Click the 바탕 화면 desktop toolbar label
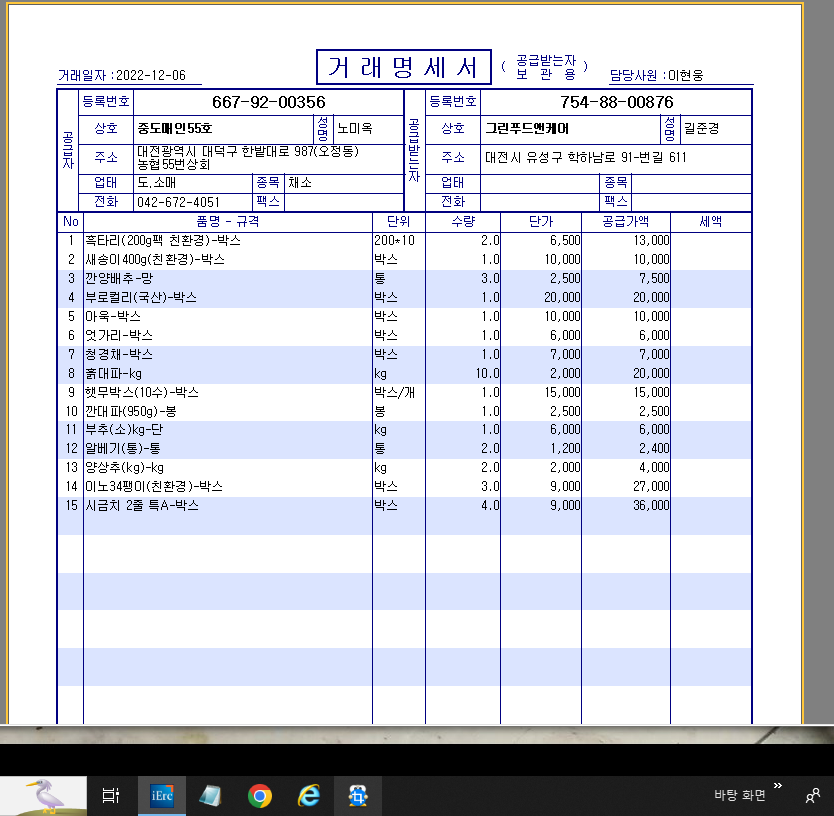The width and height of the screenshot is (834, 816). [739, 796]
